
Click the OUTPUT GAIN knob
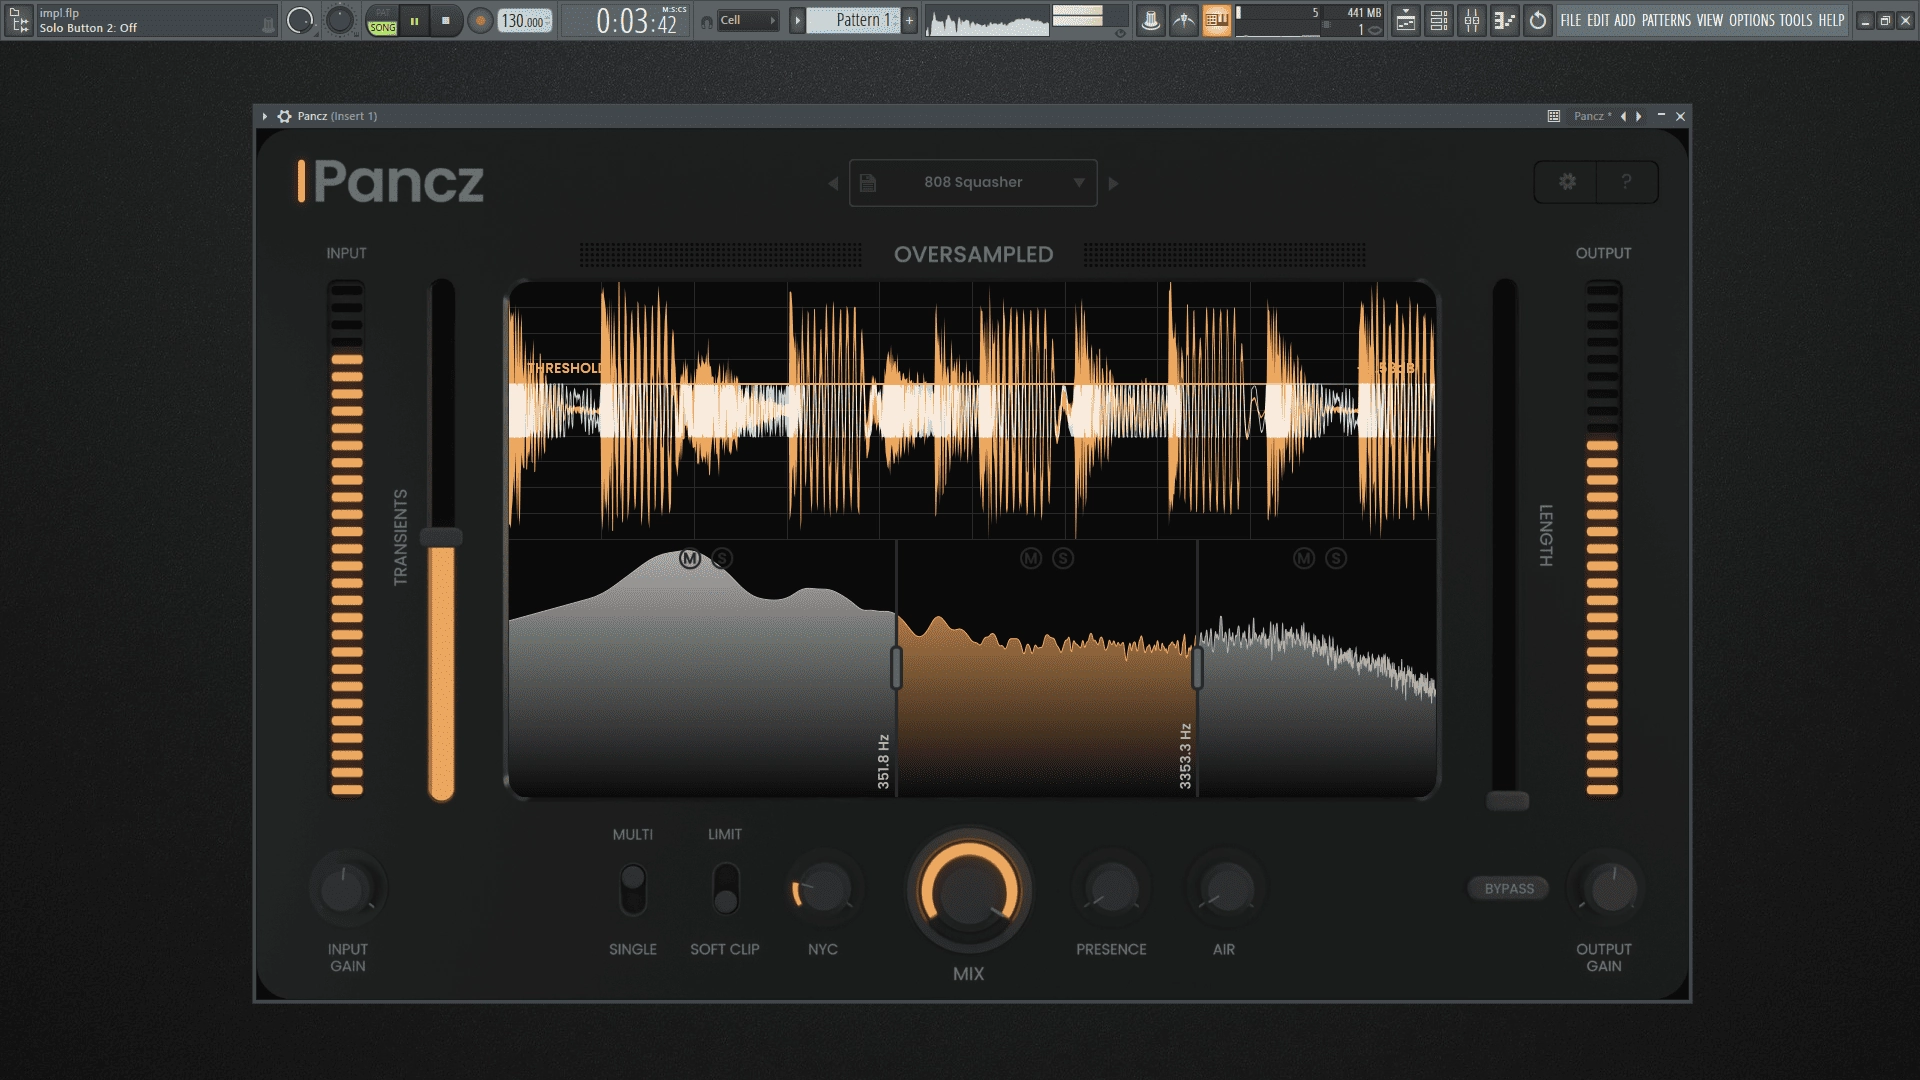coord(1612,889)
